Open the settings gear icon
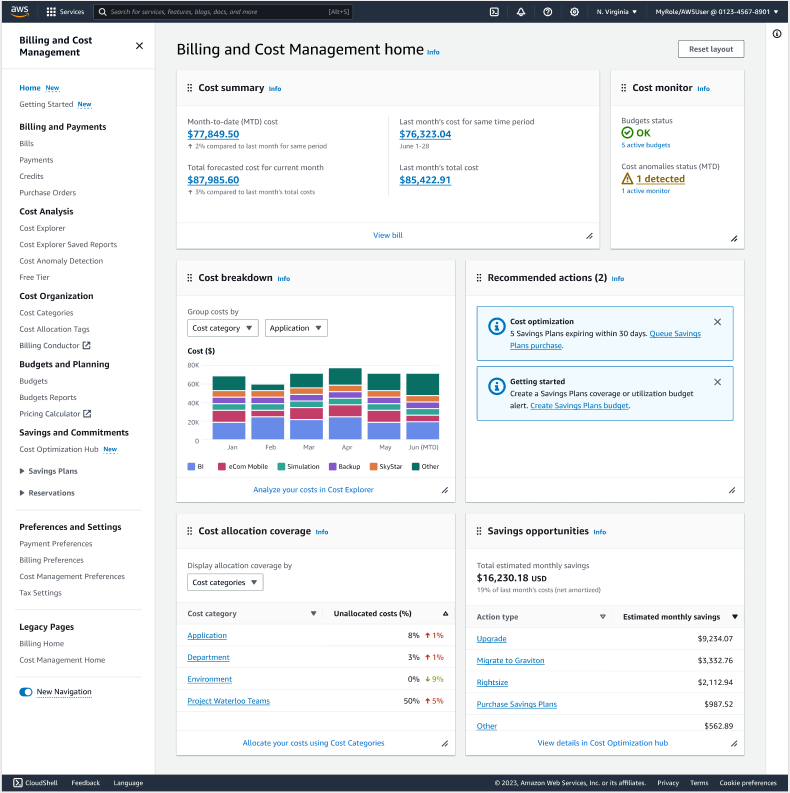 click(574, 12)
